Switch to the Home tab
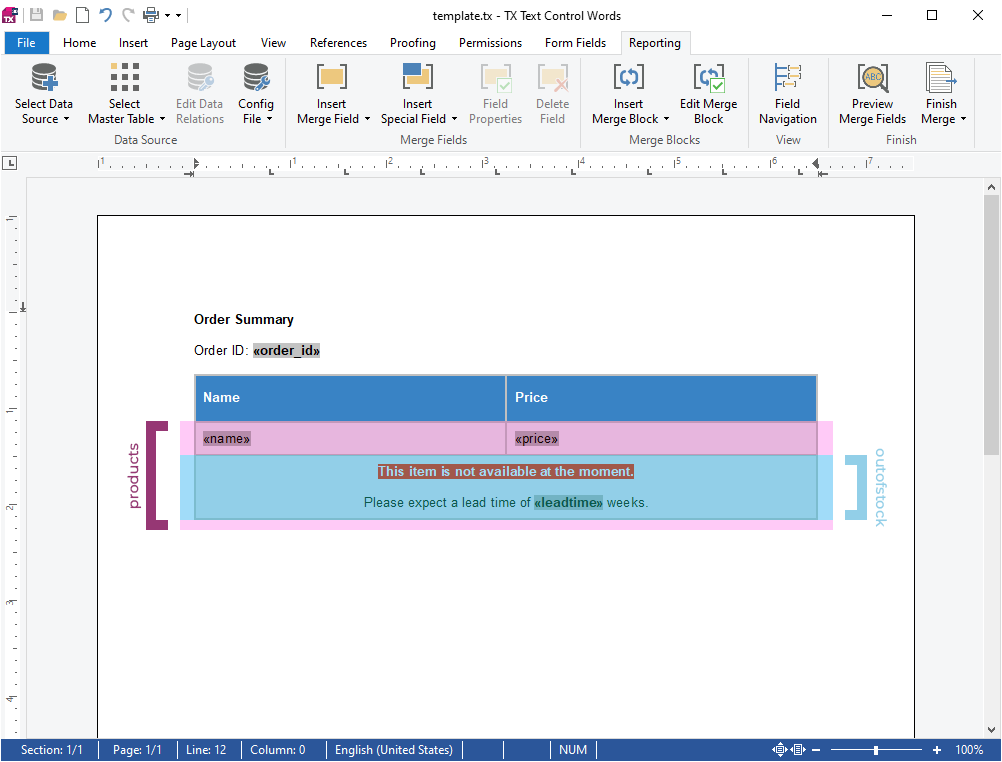This screenshot has height=762, width=1002. coord(79,43)
